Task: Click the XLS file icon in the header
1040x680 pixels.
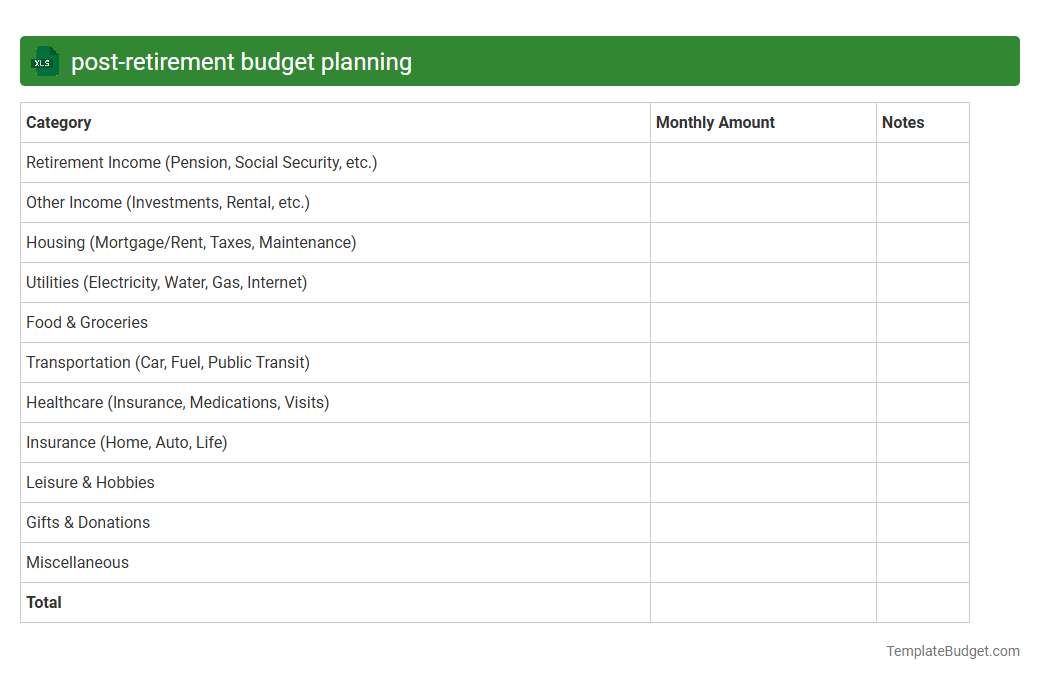Action: 44,61
